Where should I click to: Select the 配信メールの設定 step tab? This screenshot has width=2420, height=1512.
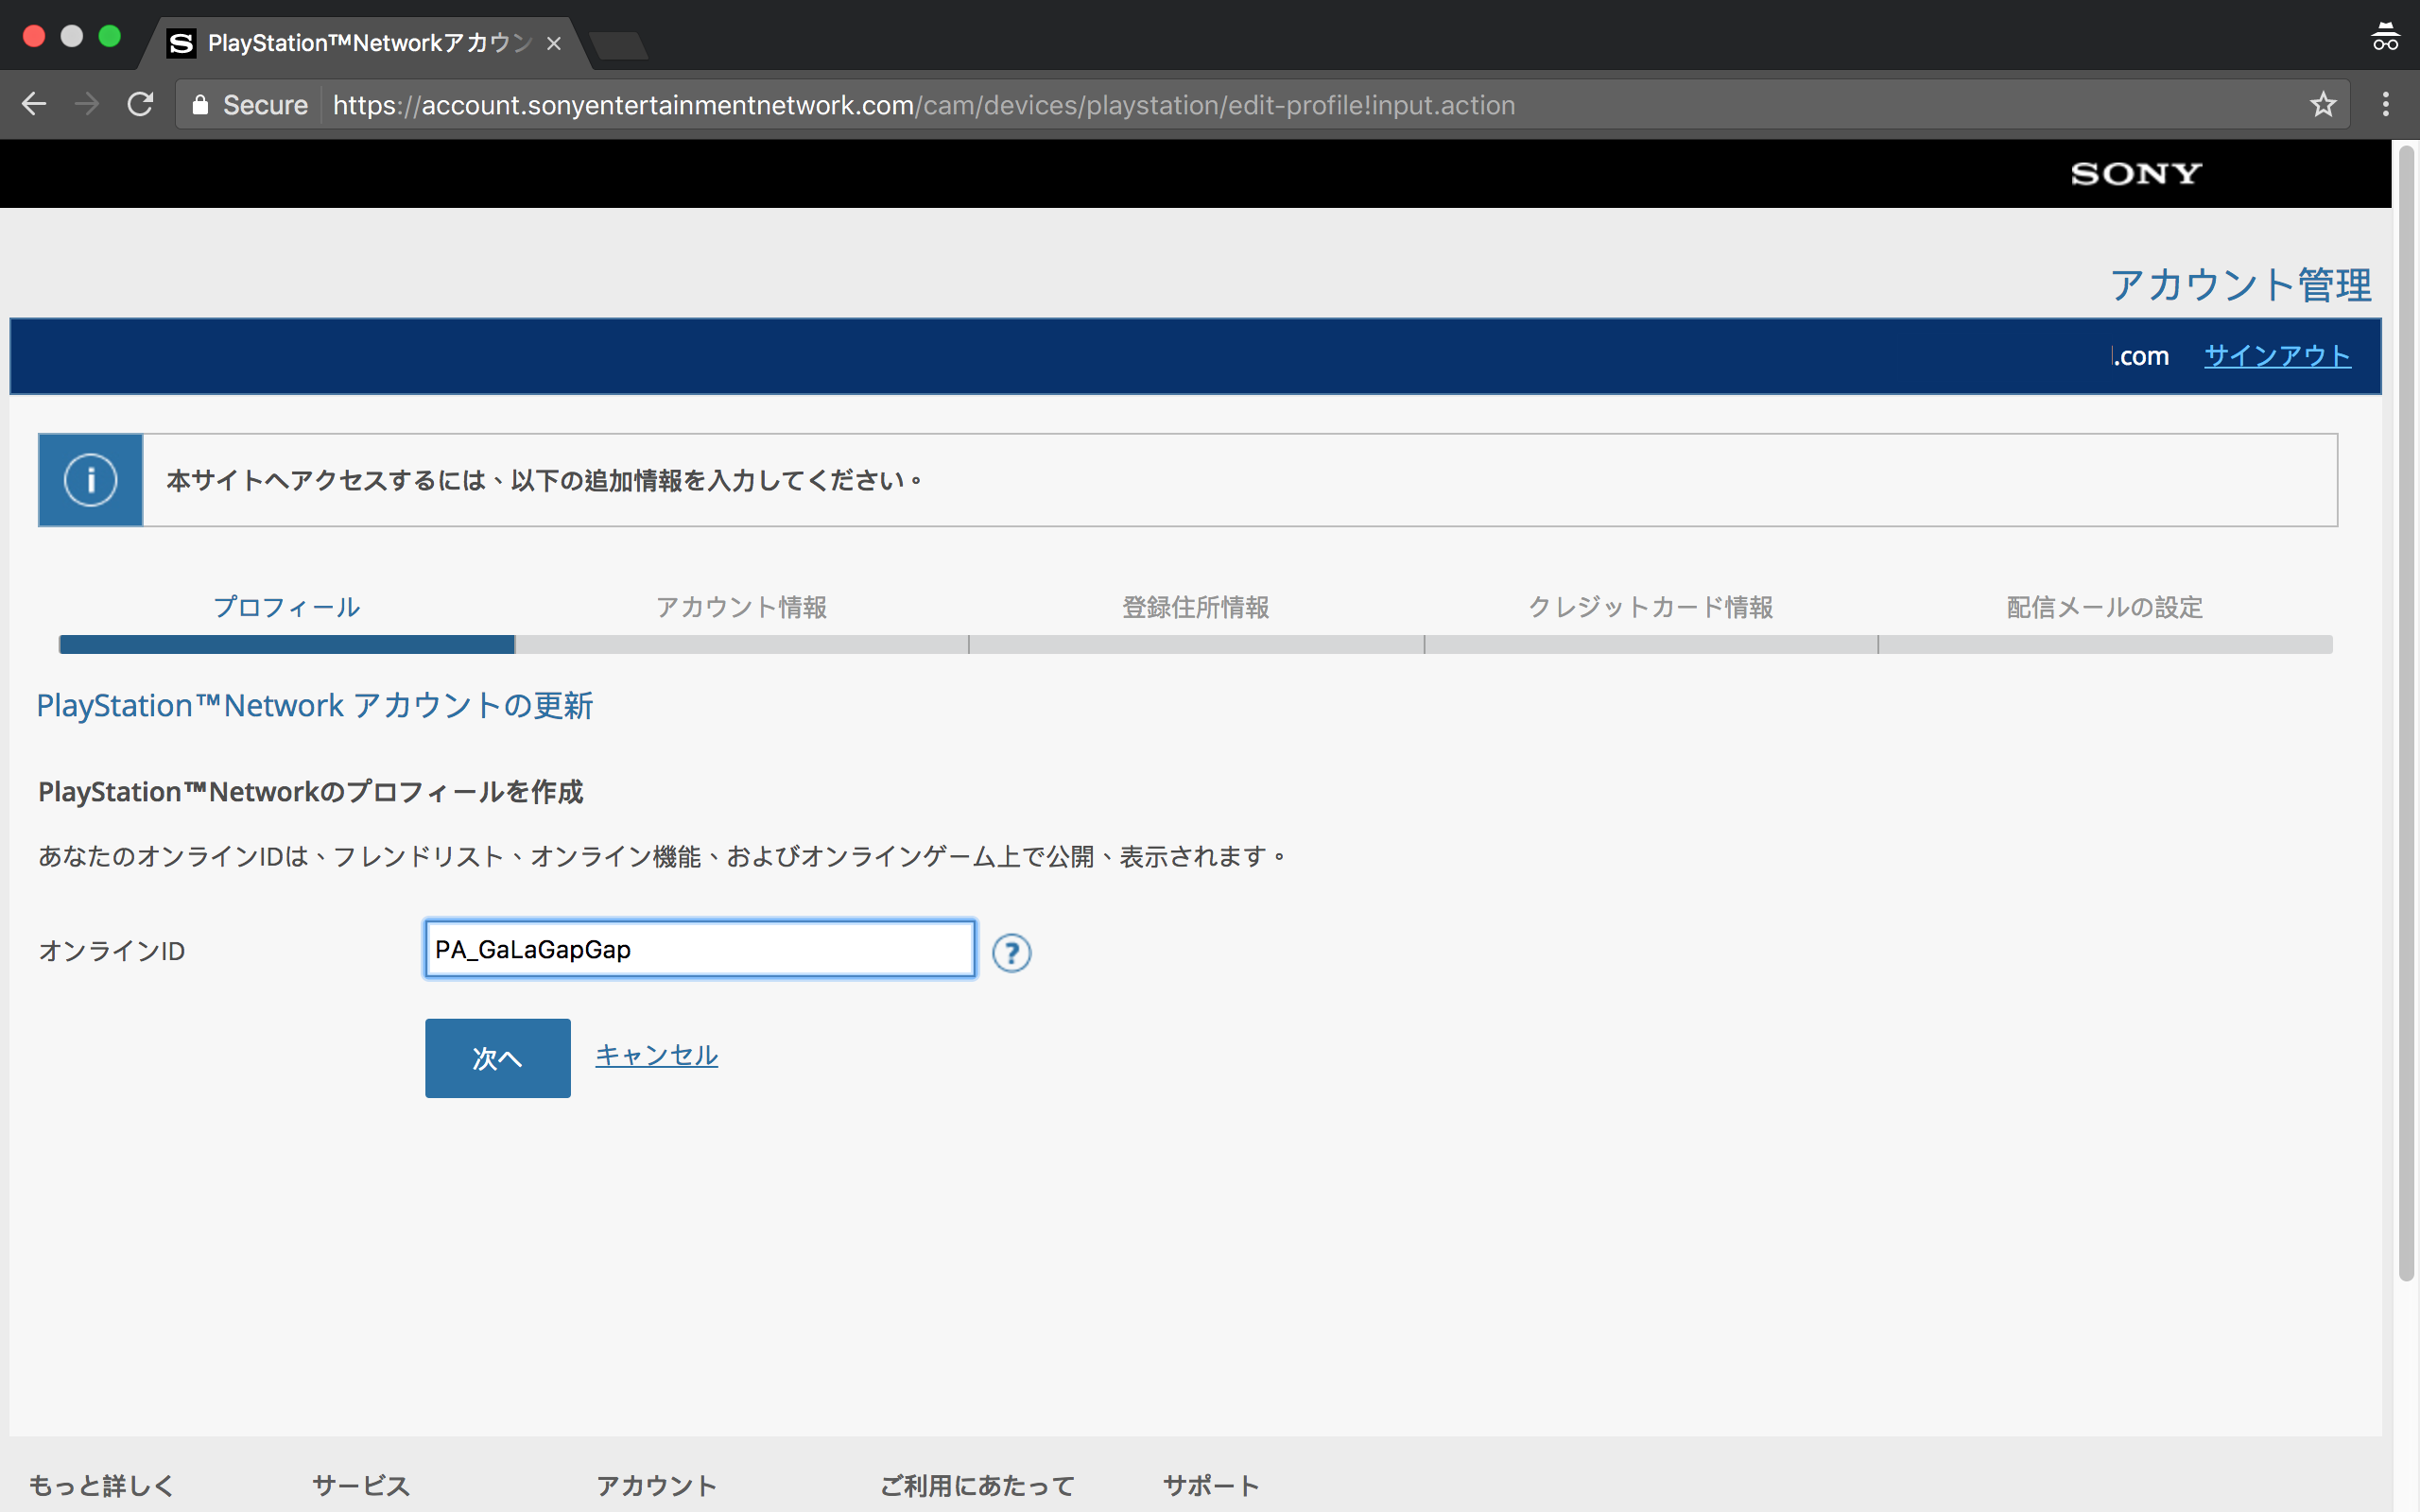[x=2104, y=607]
